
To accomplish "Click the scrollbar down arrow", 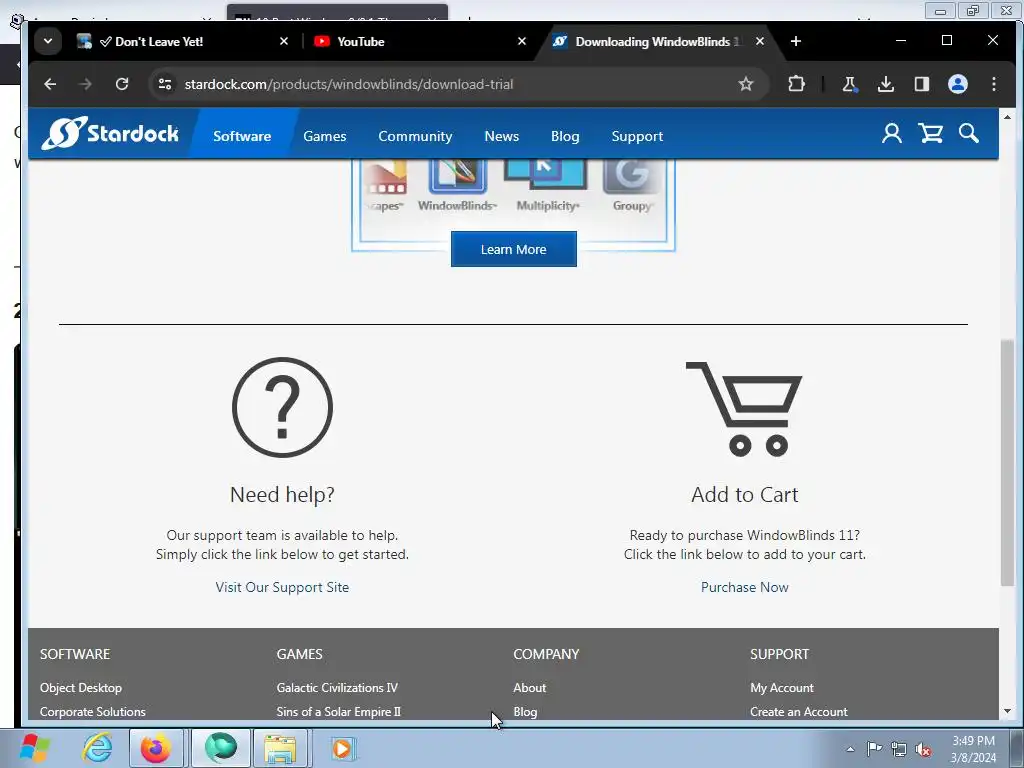I will [1007, 711].
